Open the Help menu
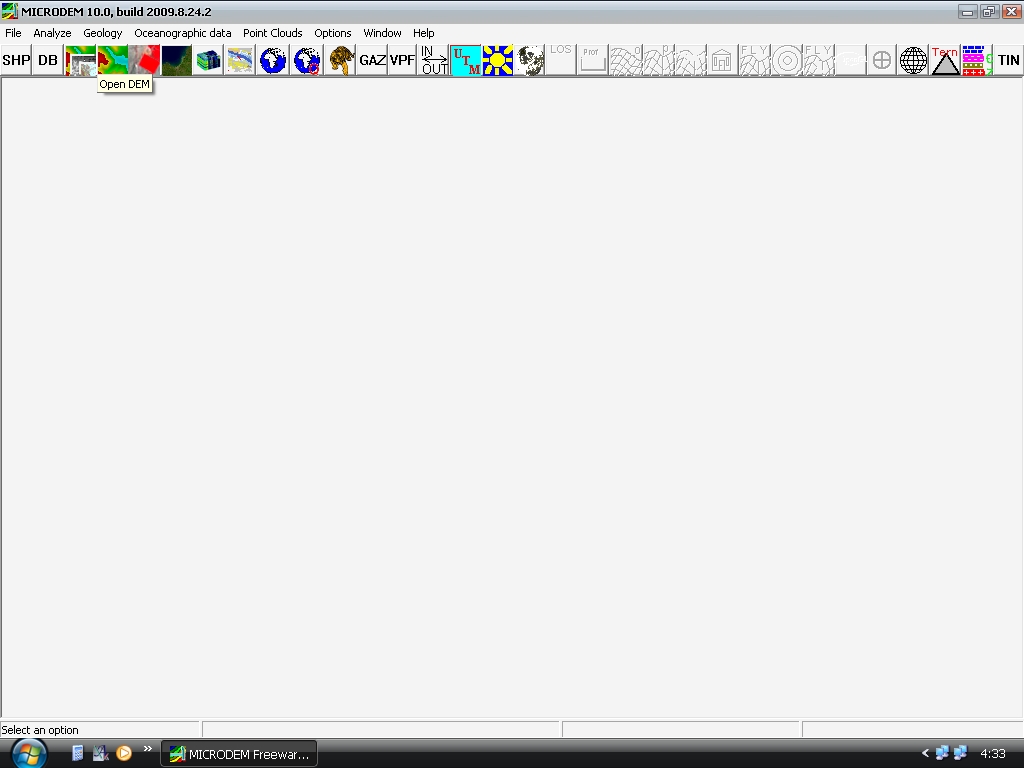This screenshot has width=1024, height=768. tap(423, 33)
